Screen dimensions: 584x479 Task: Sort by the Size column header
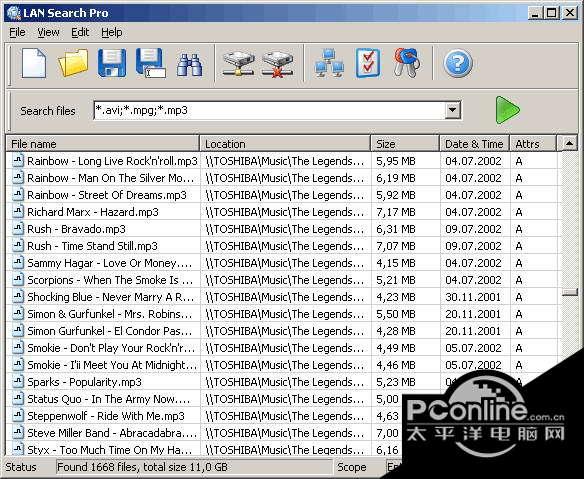pos(405,144)
